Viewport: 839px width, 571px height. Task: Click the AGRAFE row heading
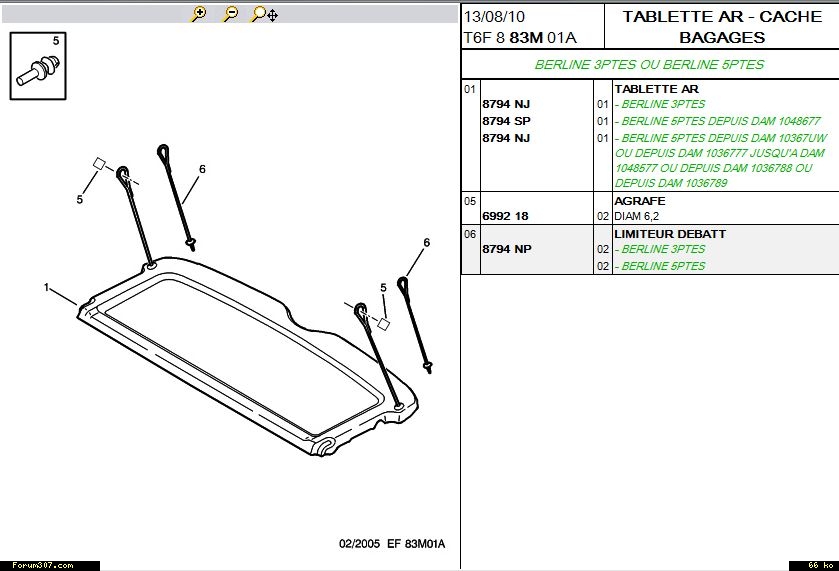pyautogui.click(x=639, y=201)
